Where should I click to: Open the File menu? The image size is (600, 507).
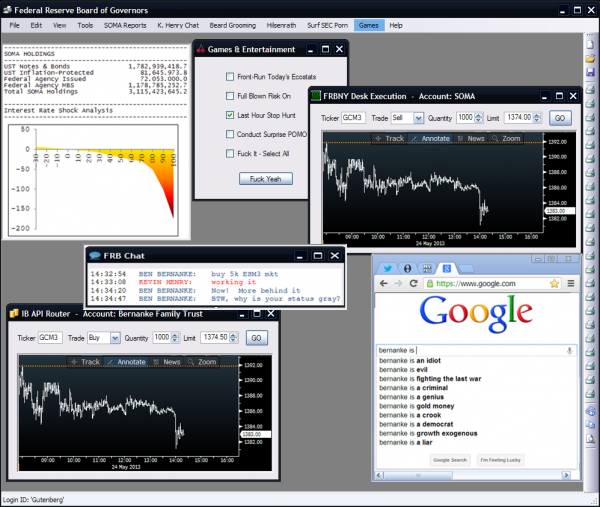pyautogui.click(x=15, y=25)
